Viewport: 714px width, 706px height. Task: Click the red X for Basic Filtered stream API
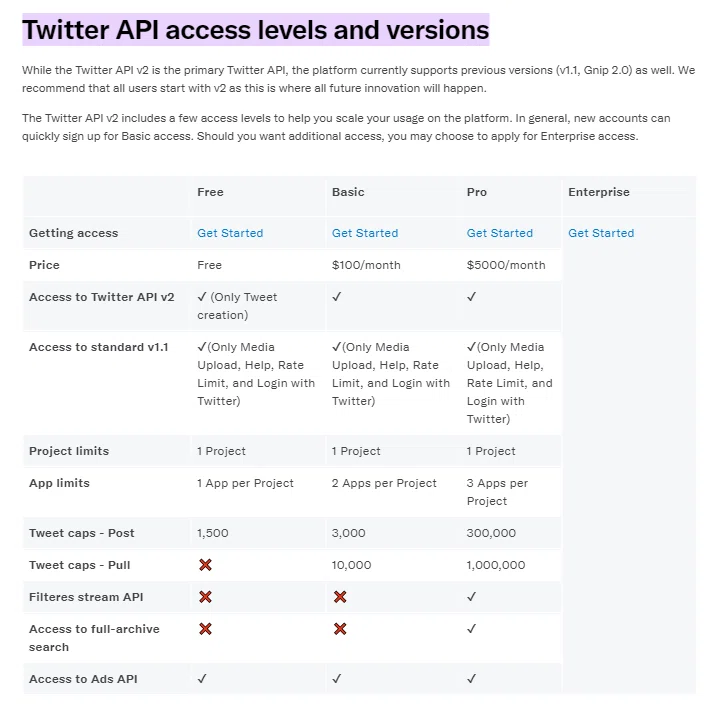(x=340, y=597)
